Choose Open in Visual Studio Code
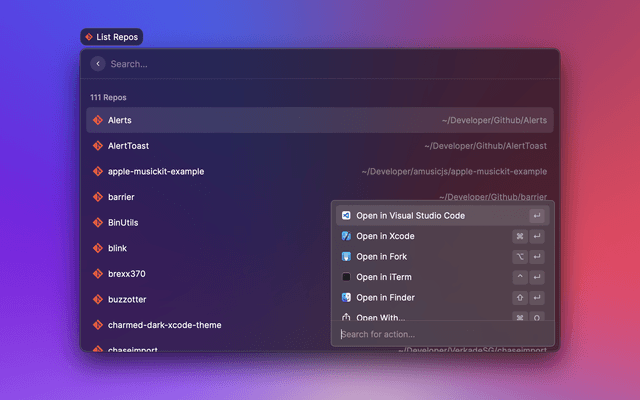Screen dimensions: 640x400 tap(410, 216)
